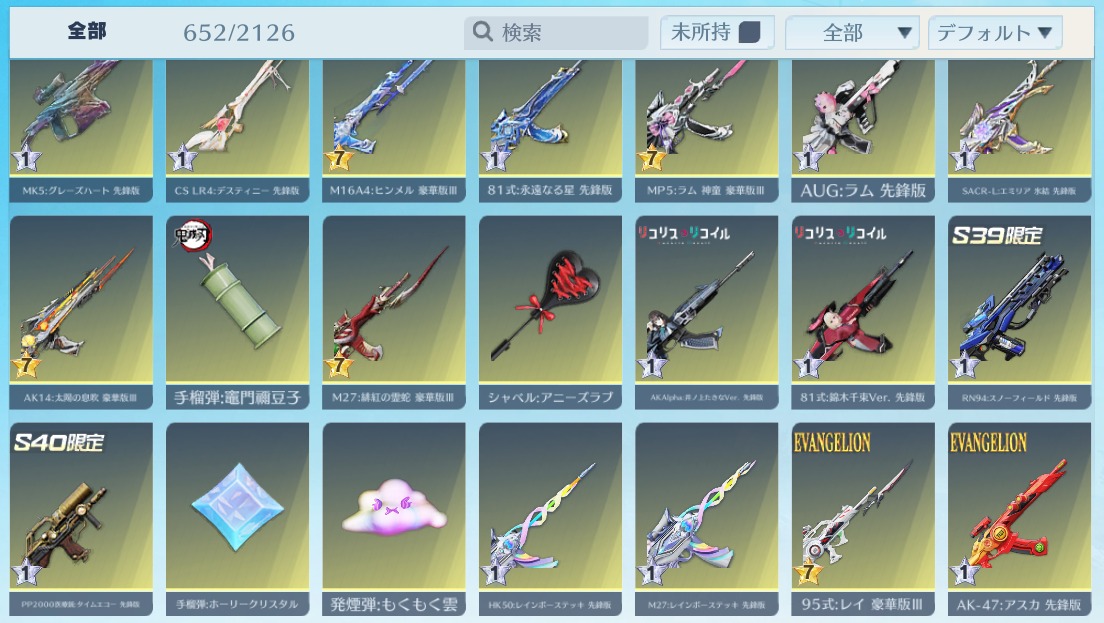Select the HK50:レインボーステッキ rainbow skin

pos(550,520)
